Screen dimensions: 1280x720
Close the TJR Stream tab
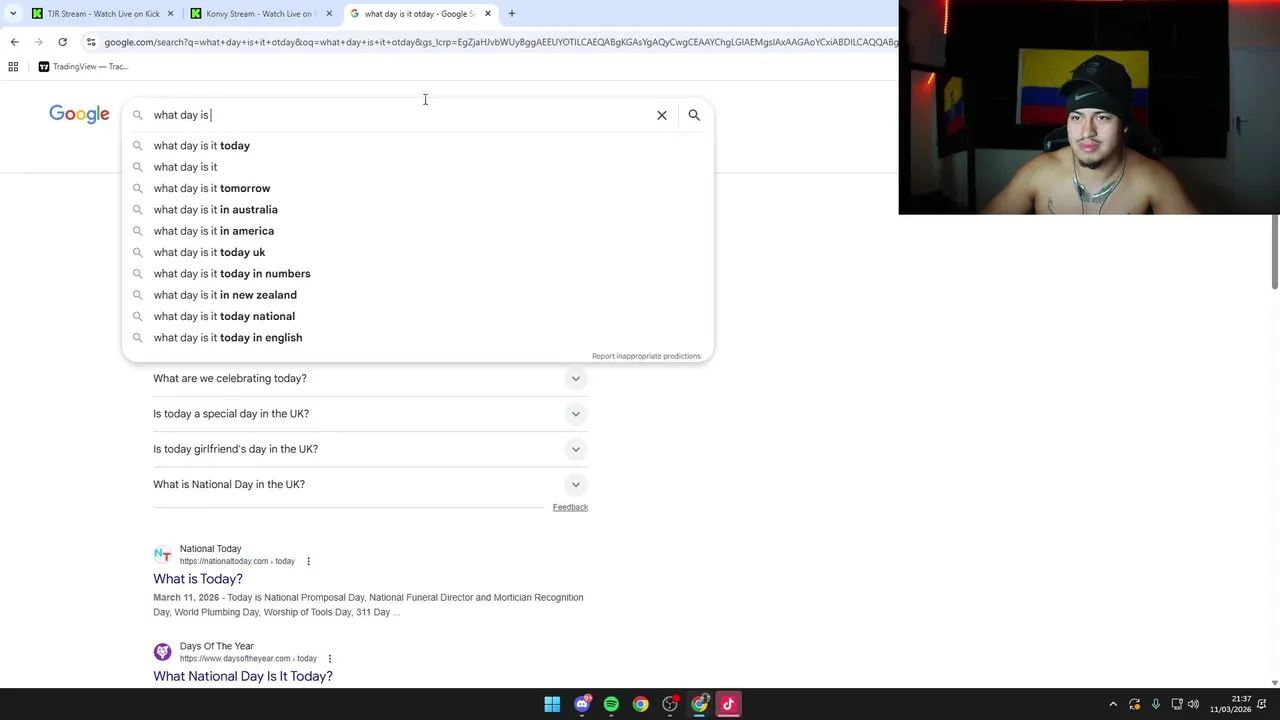point(170,14)
